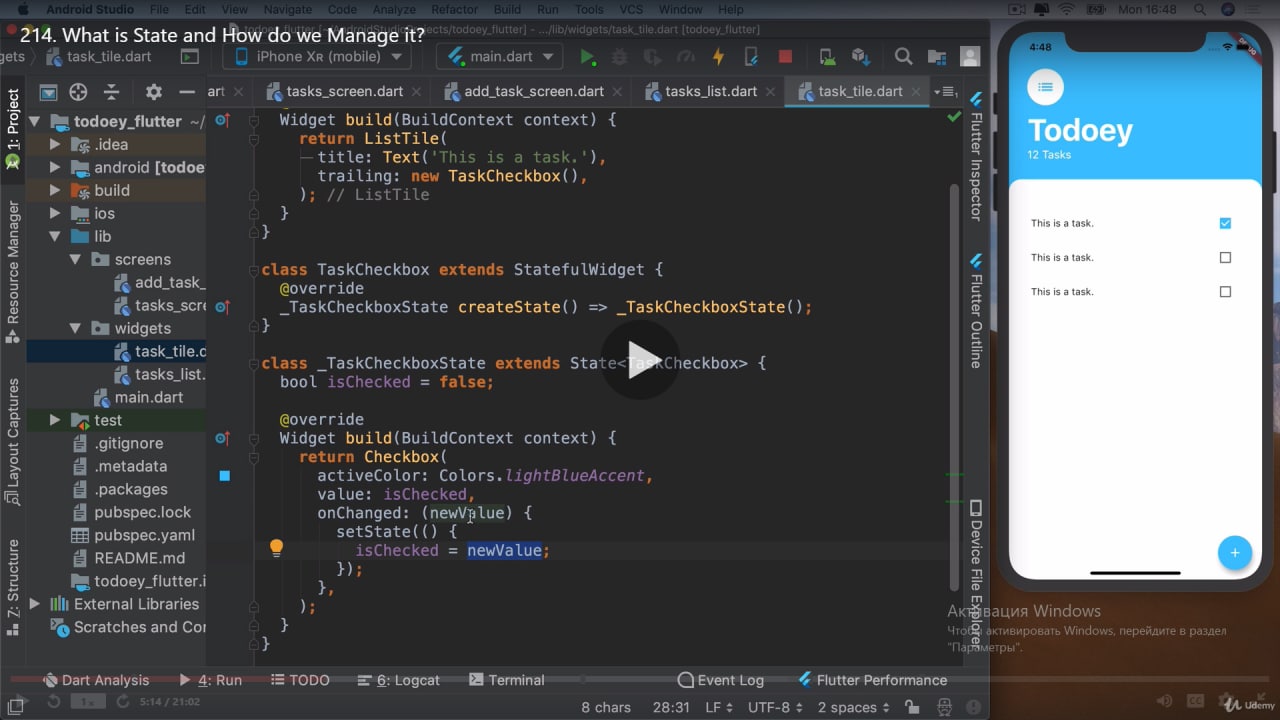
Task: Open the Logcat tool window
Action: pyautogui.click(x=398, y=680)
